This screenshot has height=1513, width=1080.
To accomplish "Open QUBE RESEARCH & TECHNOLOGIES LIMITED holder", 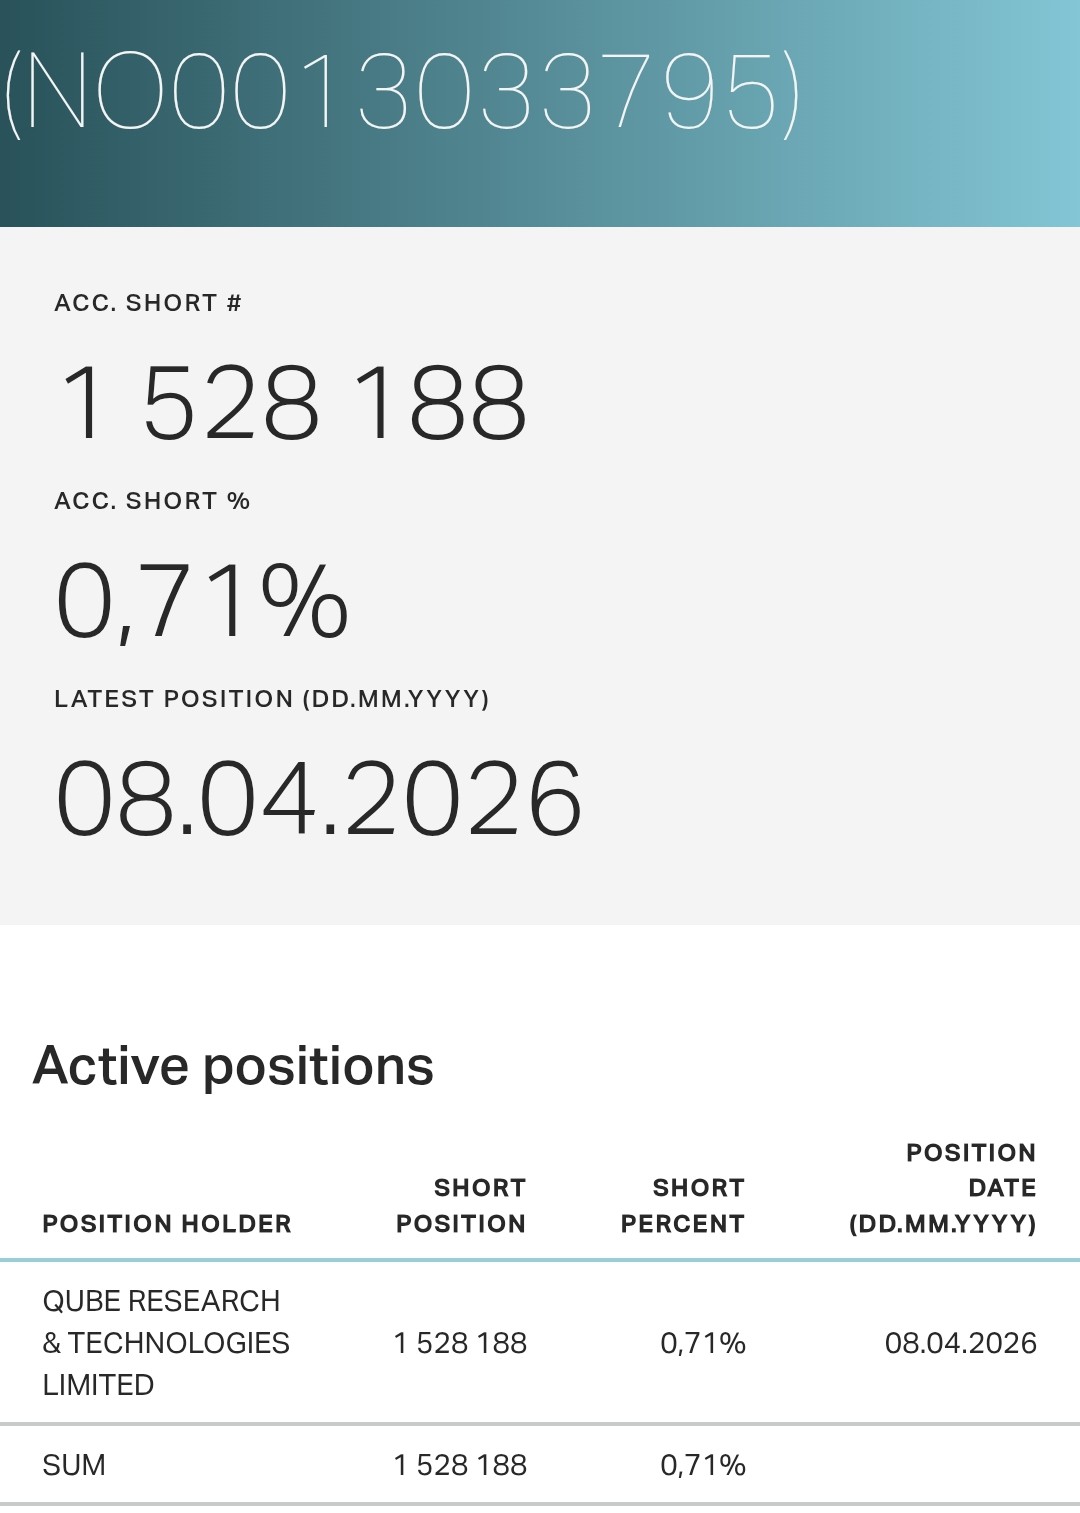I will tap(166, 1343).
